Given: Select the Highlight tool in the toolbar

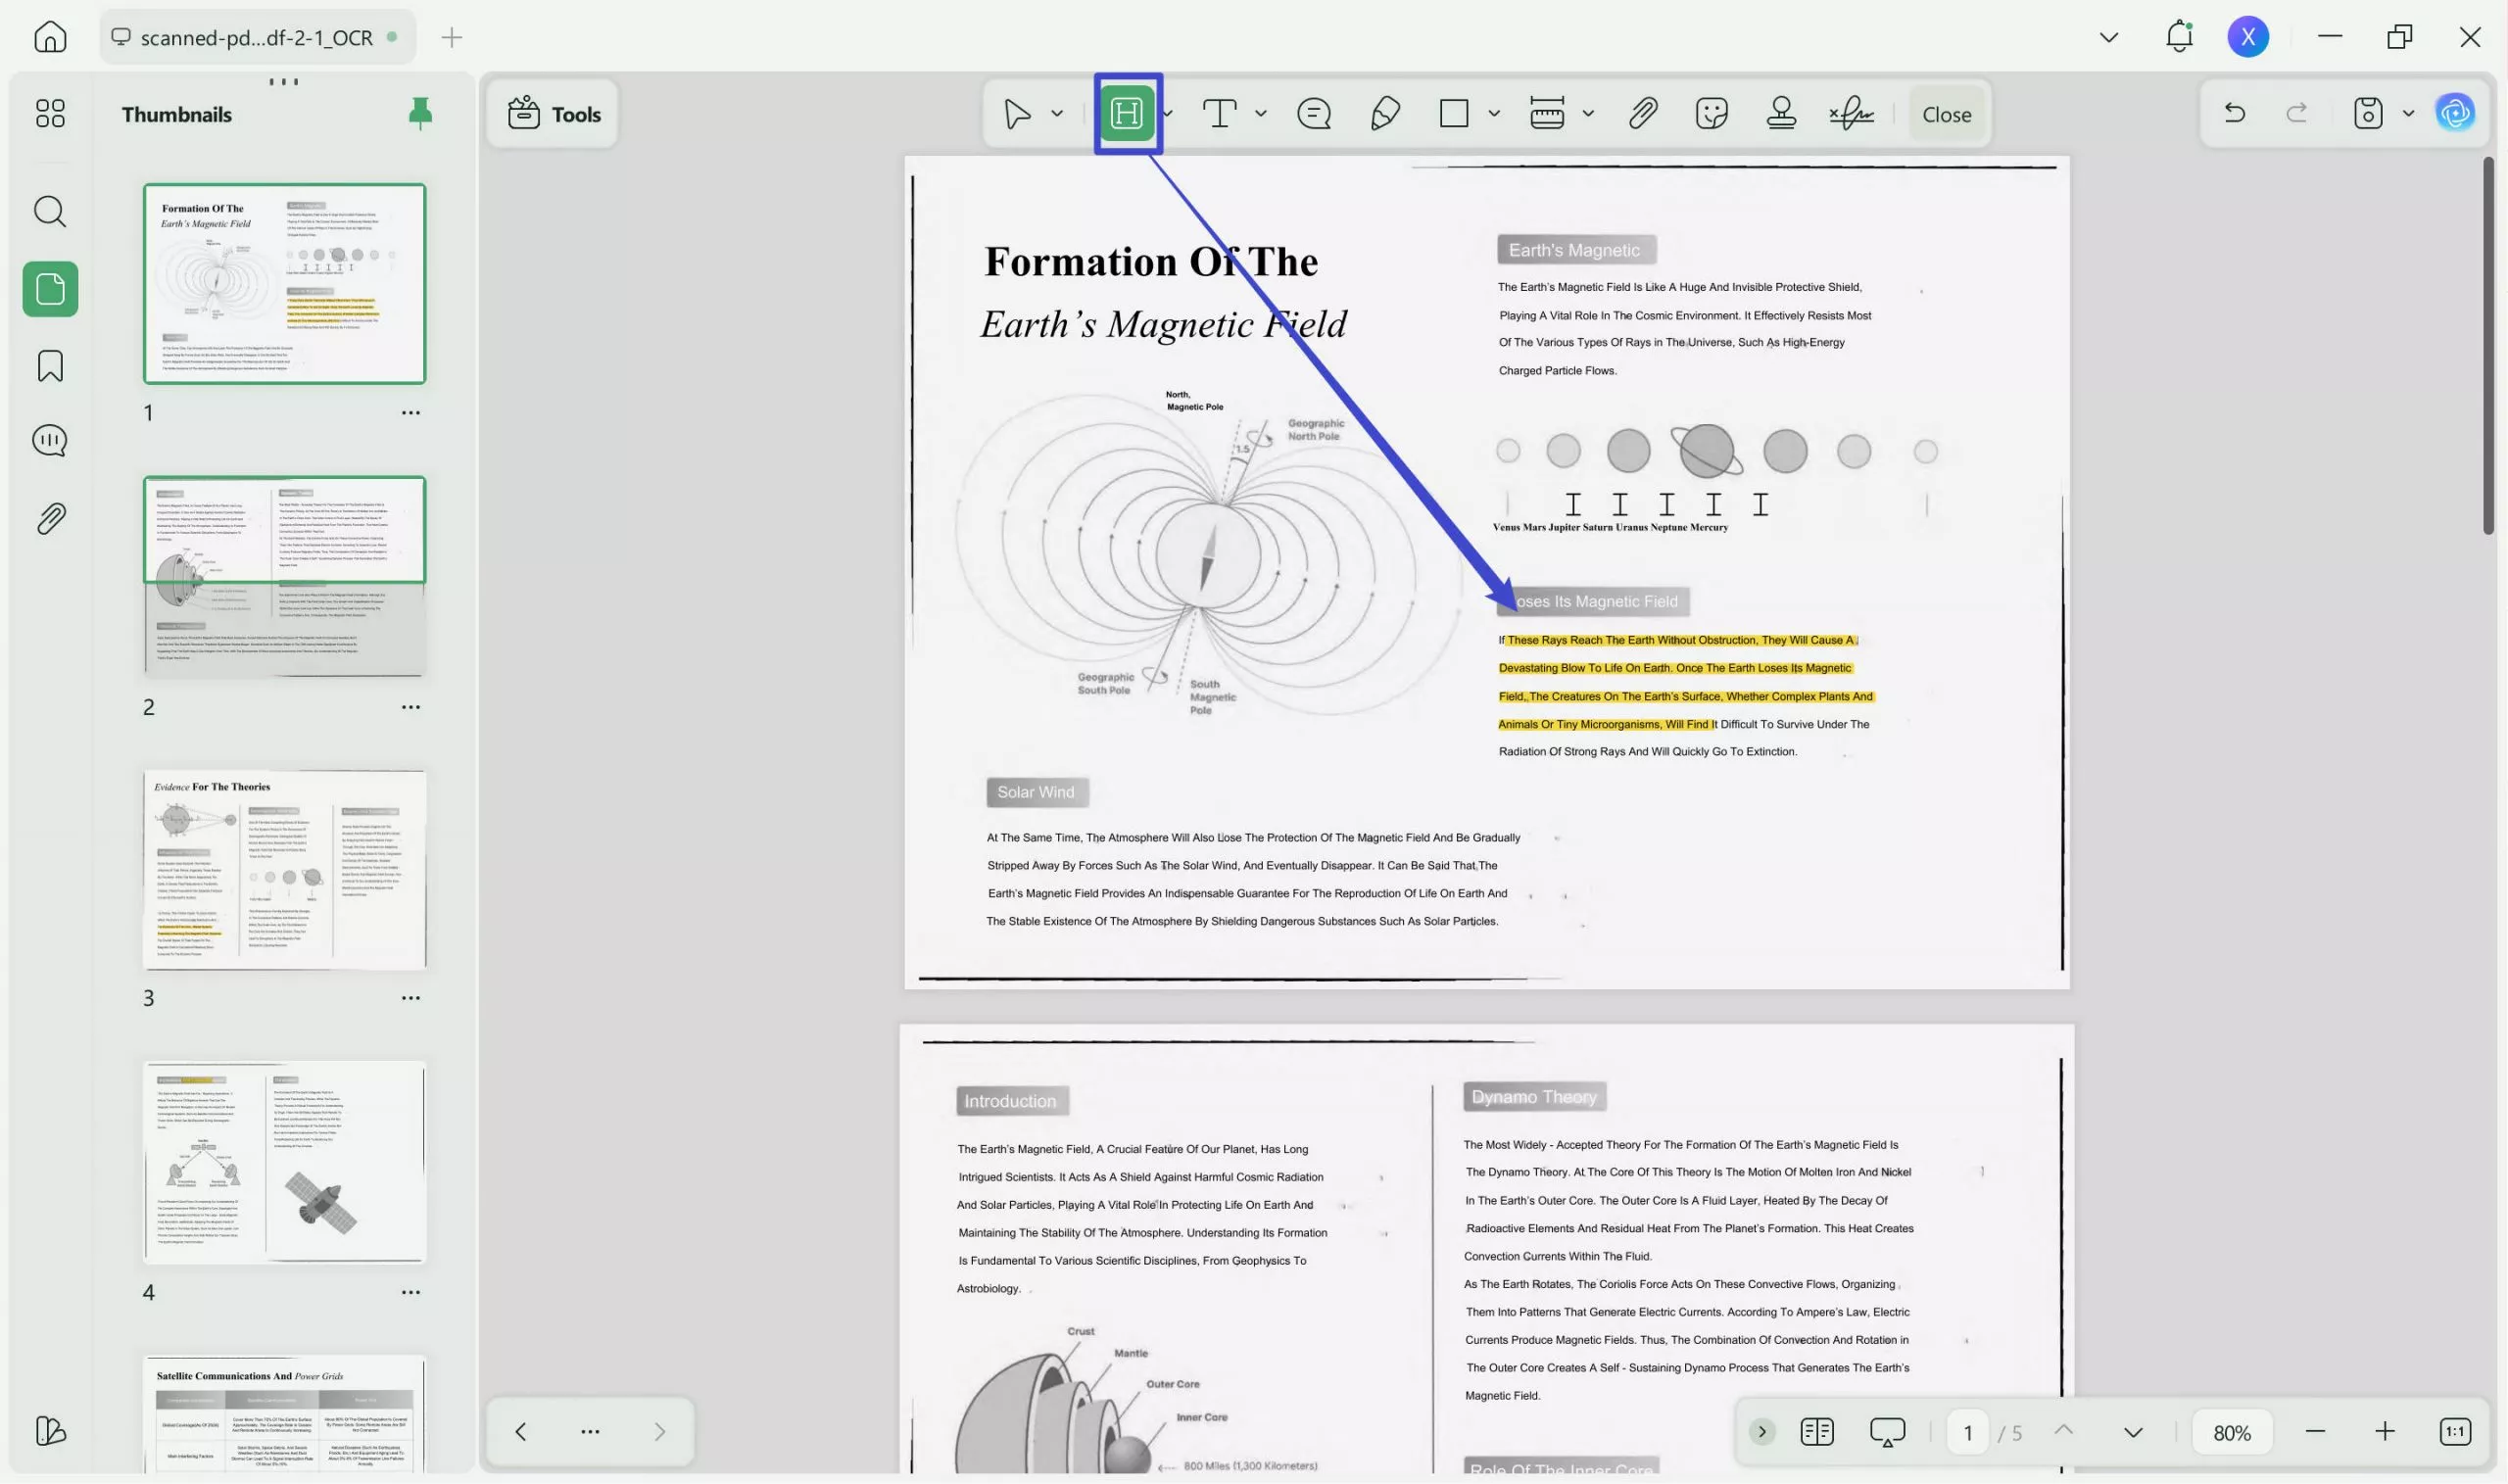Looking at the screenshot, I should click(1126, 113).
